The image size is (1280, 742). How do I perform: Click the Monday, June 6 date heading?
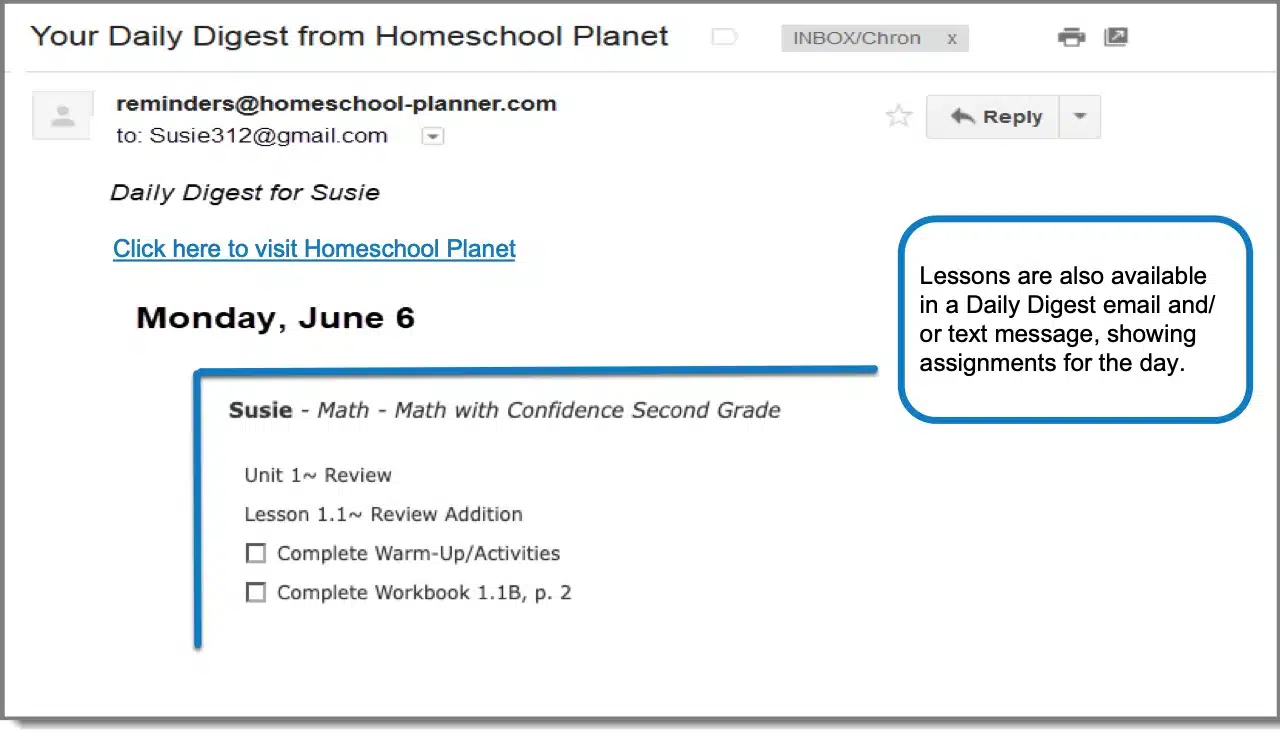click(275, 318)
